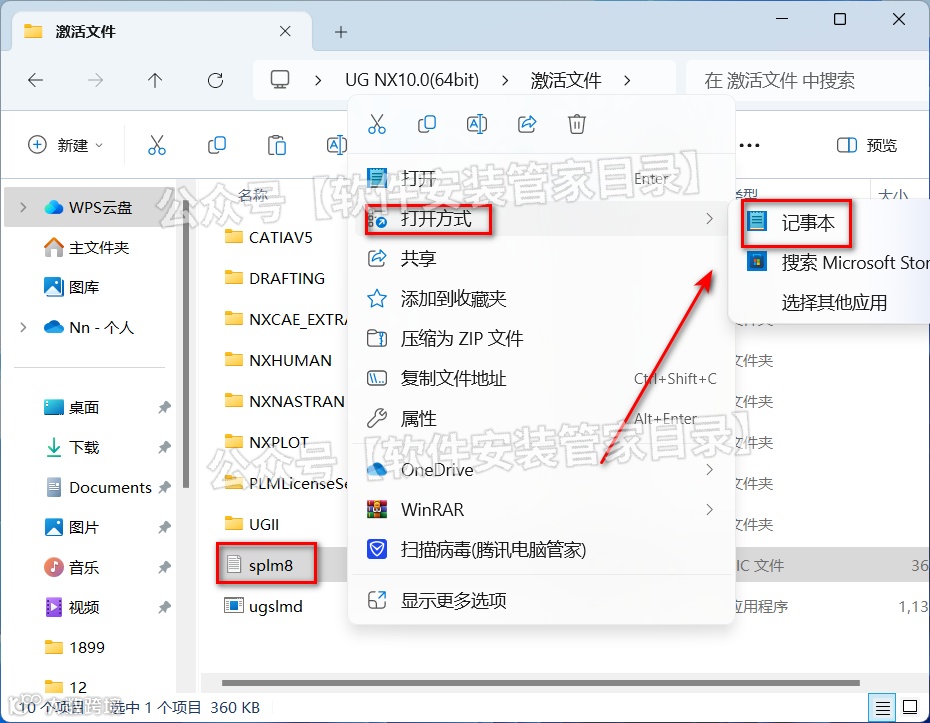Click the toolbar Paste clipboard icon

pos(276,145)
